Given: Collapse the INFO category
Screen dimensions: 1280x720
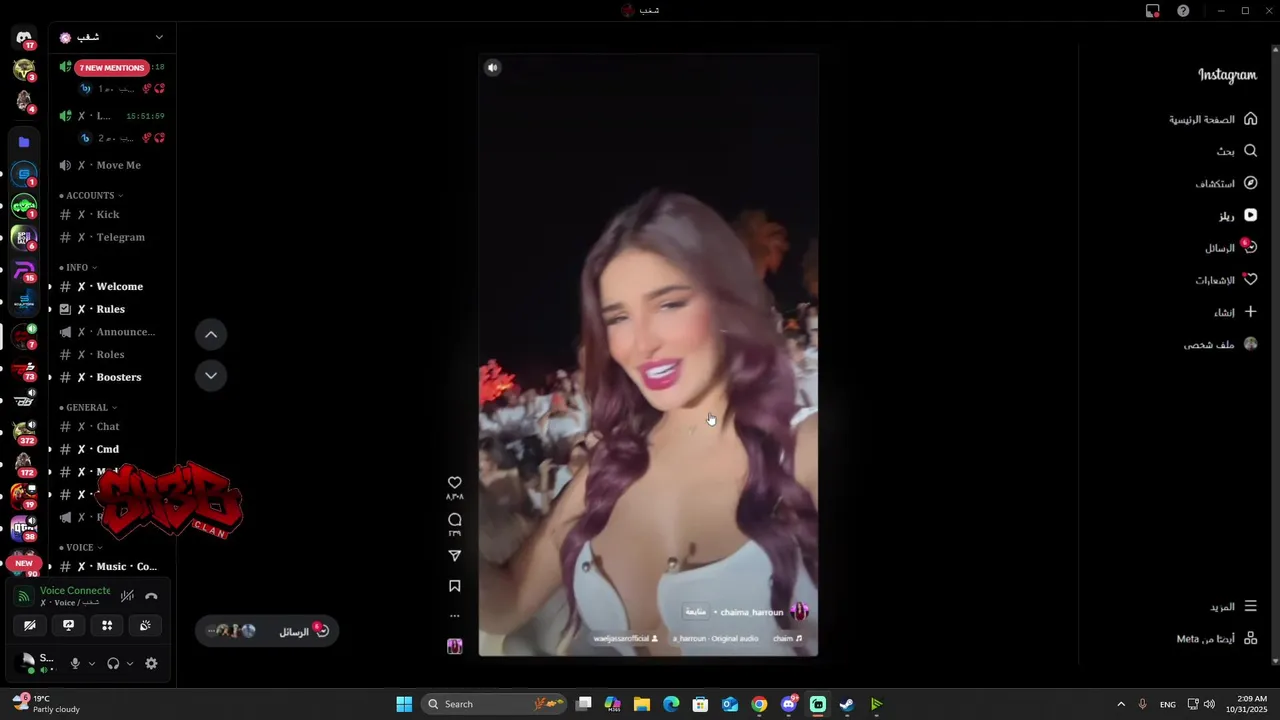Looking at the screenshot, I should click(81, 268).
